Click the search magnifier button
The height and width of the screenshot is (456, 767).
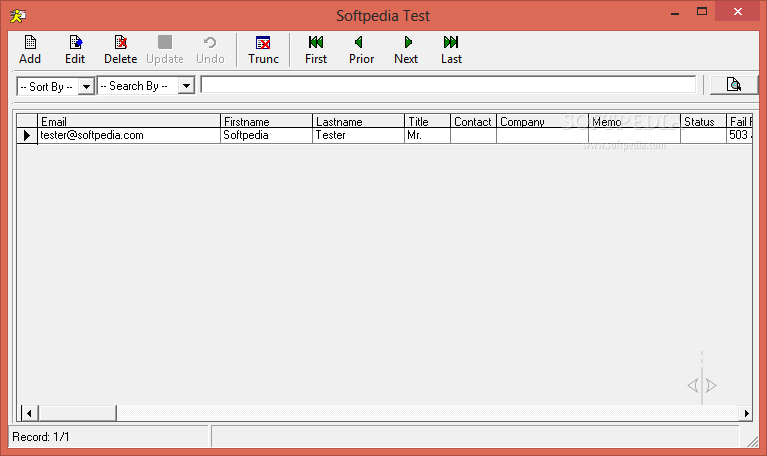(x=733, y=85)
